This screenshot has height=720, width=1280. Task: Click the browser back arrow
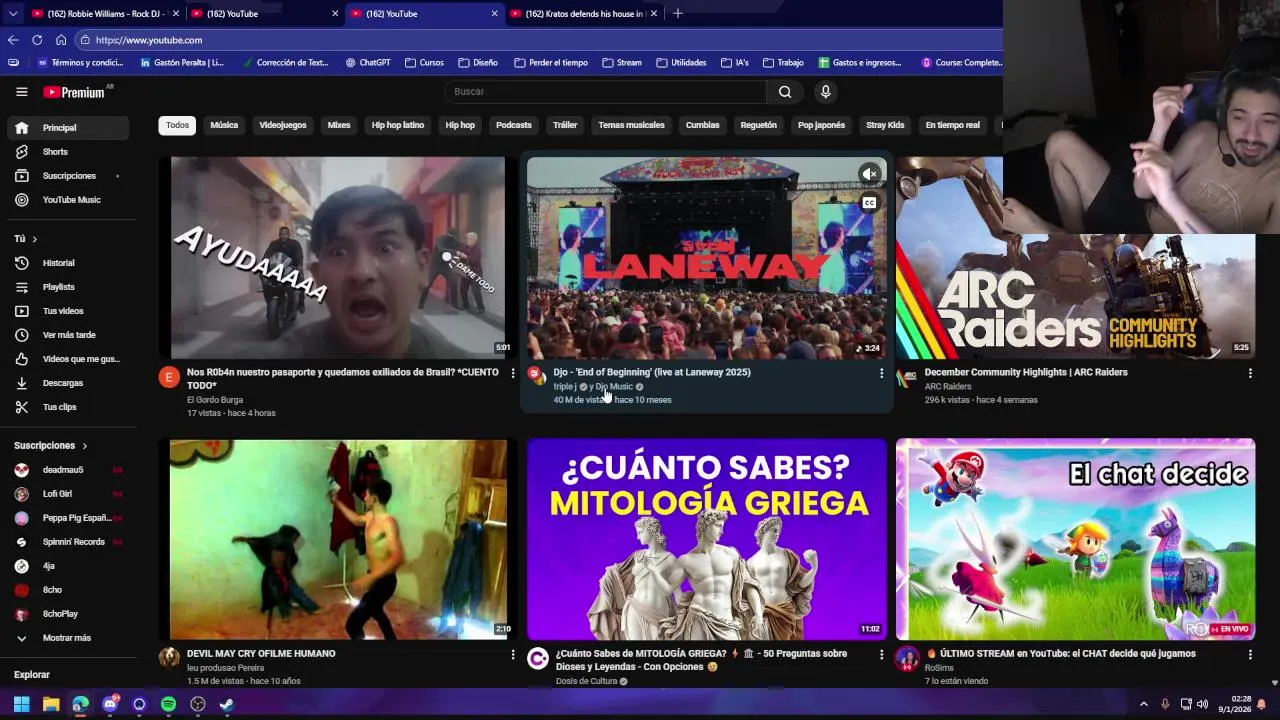pyautogui.click(x=13, y=40)
